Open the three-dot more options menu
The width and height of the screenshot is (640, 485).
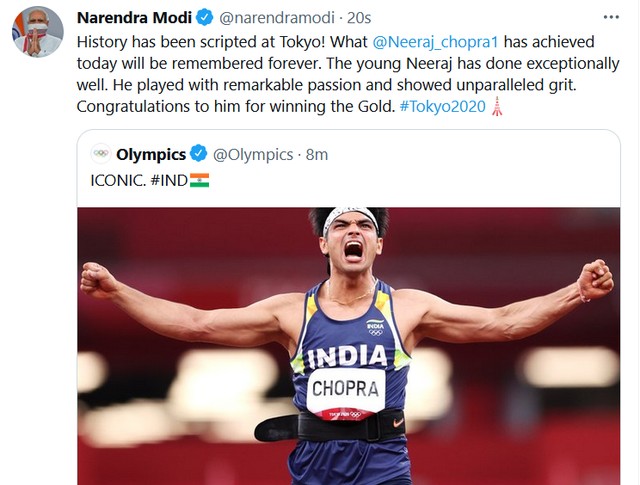611,18
